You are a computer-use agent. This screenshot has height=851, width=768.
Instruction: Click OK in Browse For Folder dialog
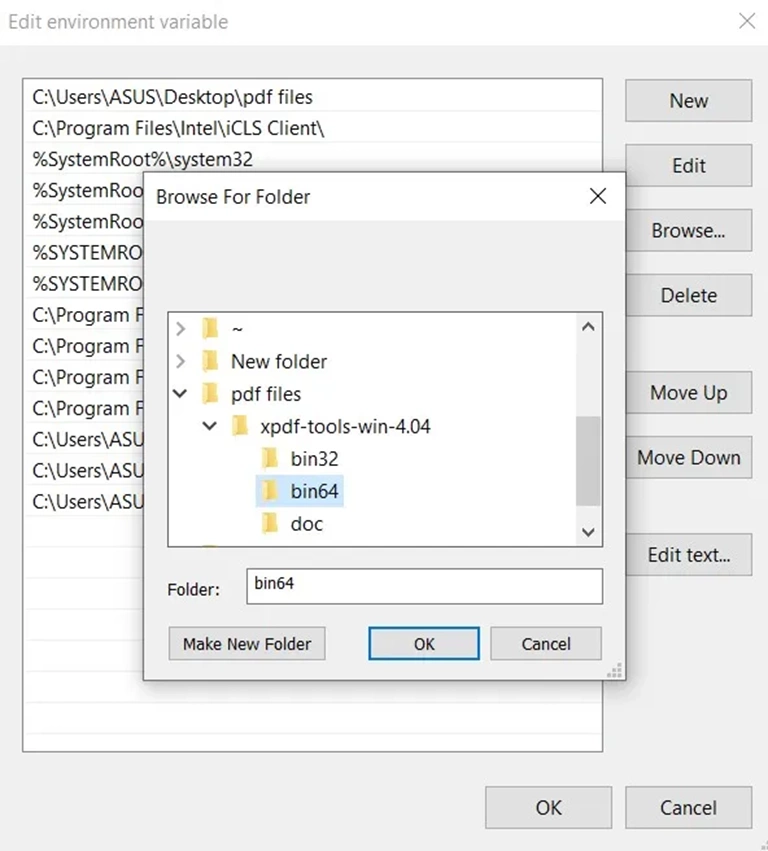tap(424, 644)
